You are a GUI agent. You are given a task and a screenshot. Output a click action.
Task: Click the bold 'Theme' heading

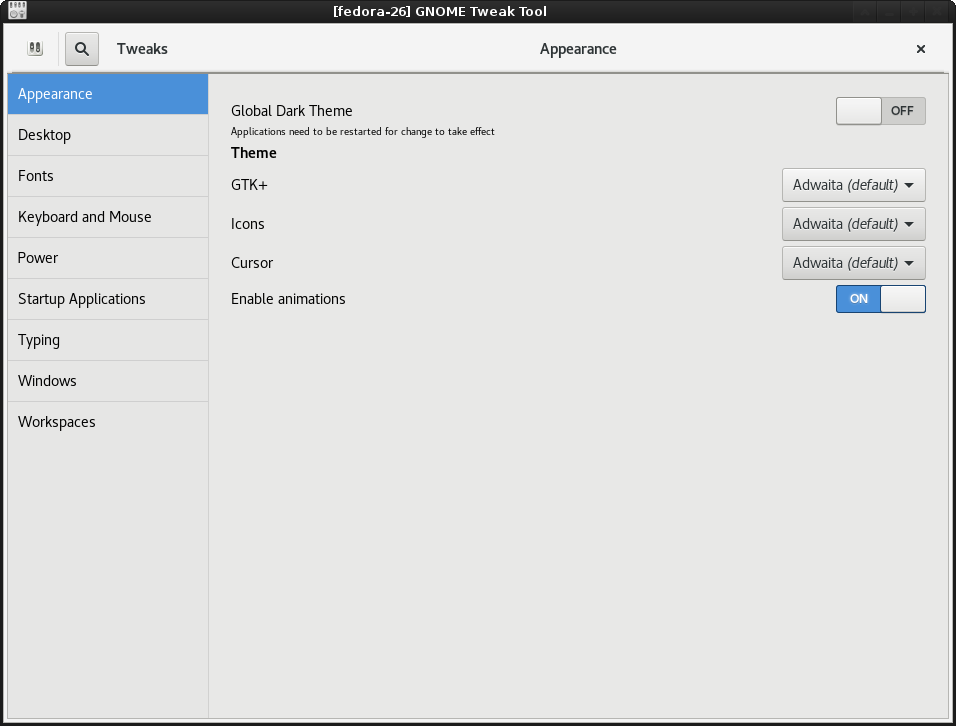[254, 153]
